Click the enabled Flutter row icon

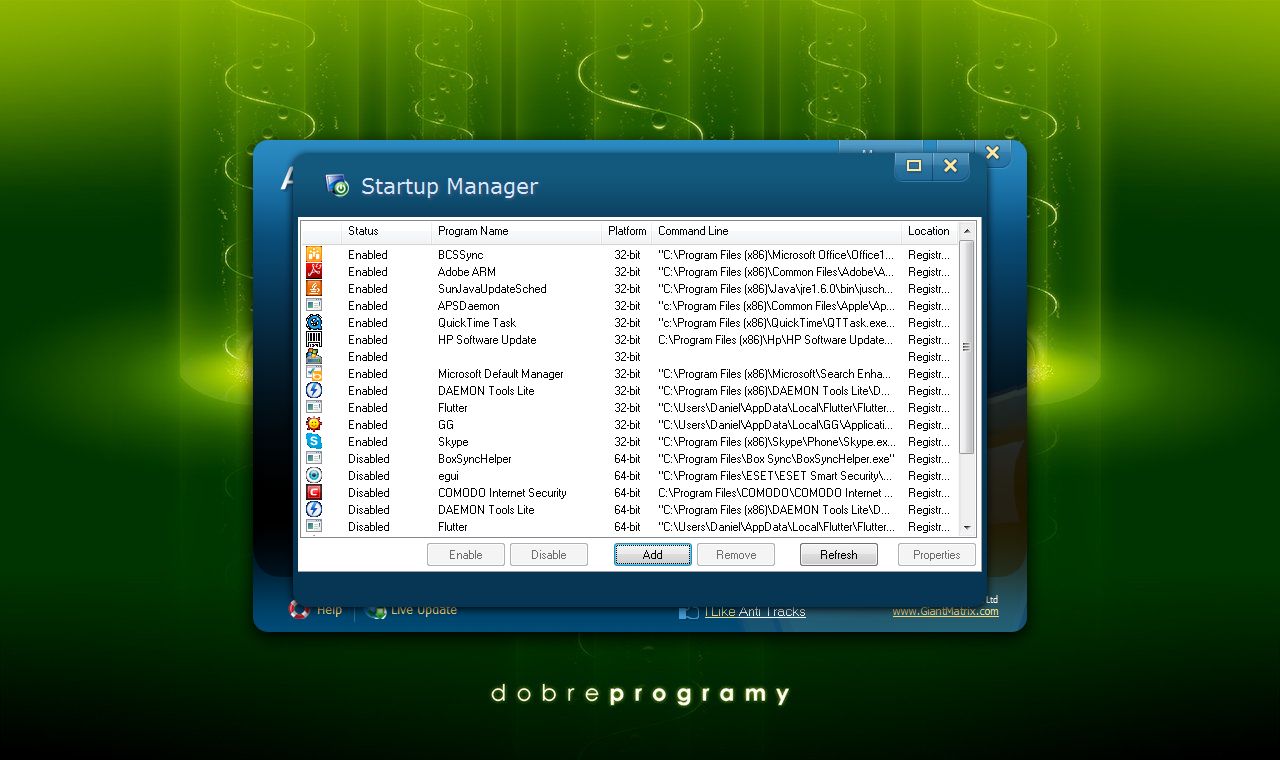click(314, 408)
